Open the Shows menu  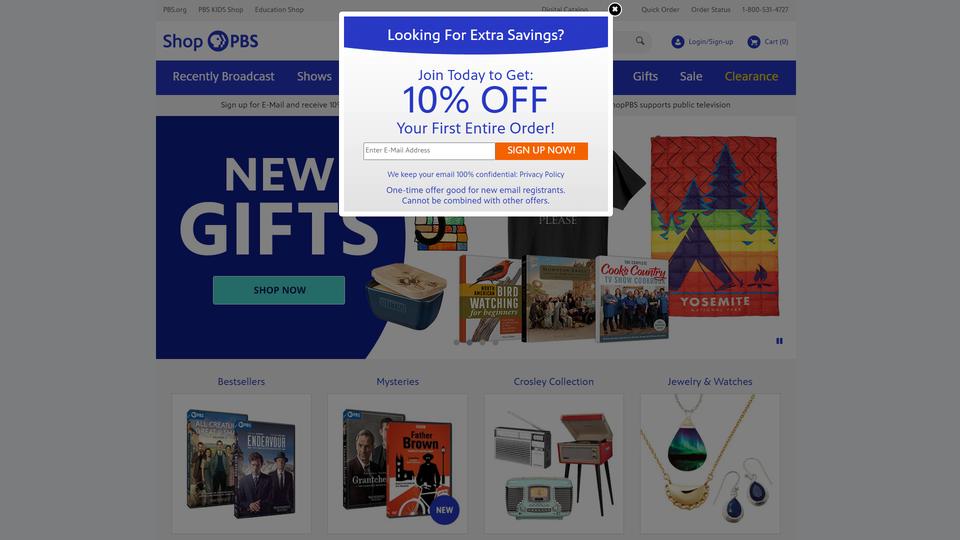tap(314, 77)
